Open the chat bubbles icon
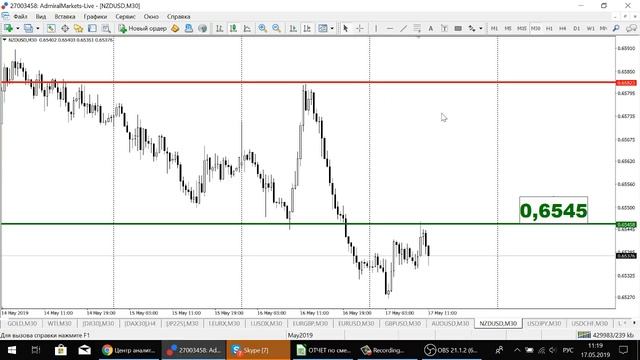This screenshot has width=640, height=360. coord(631,28)
